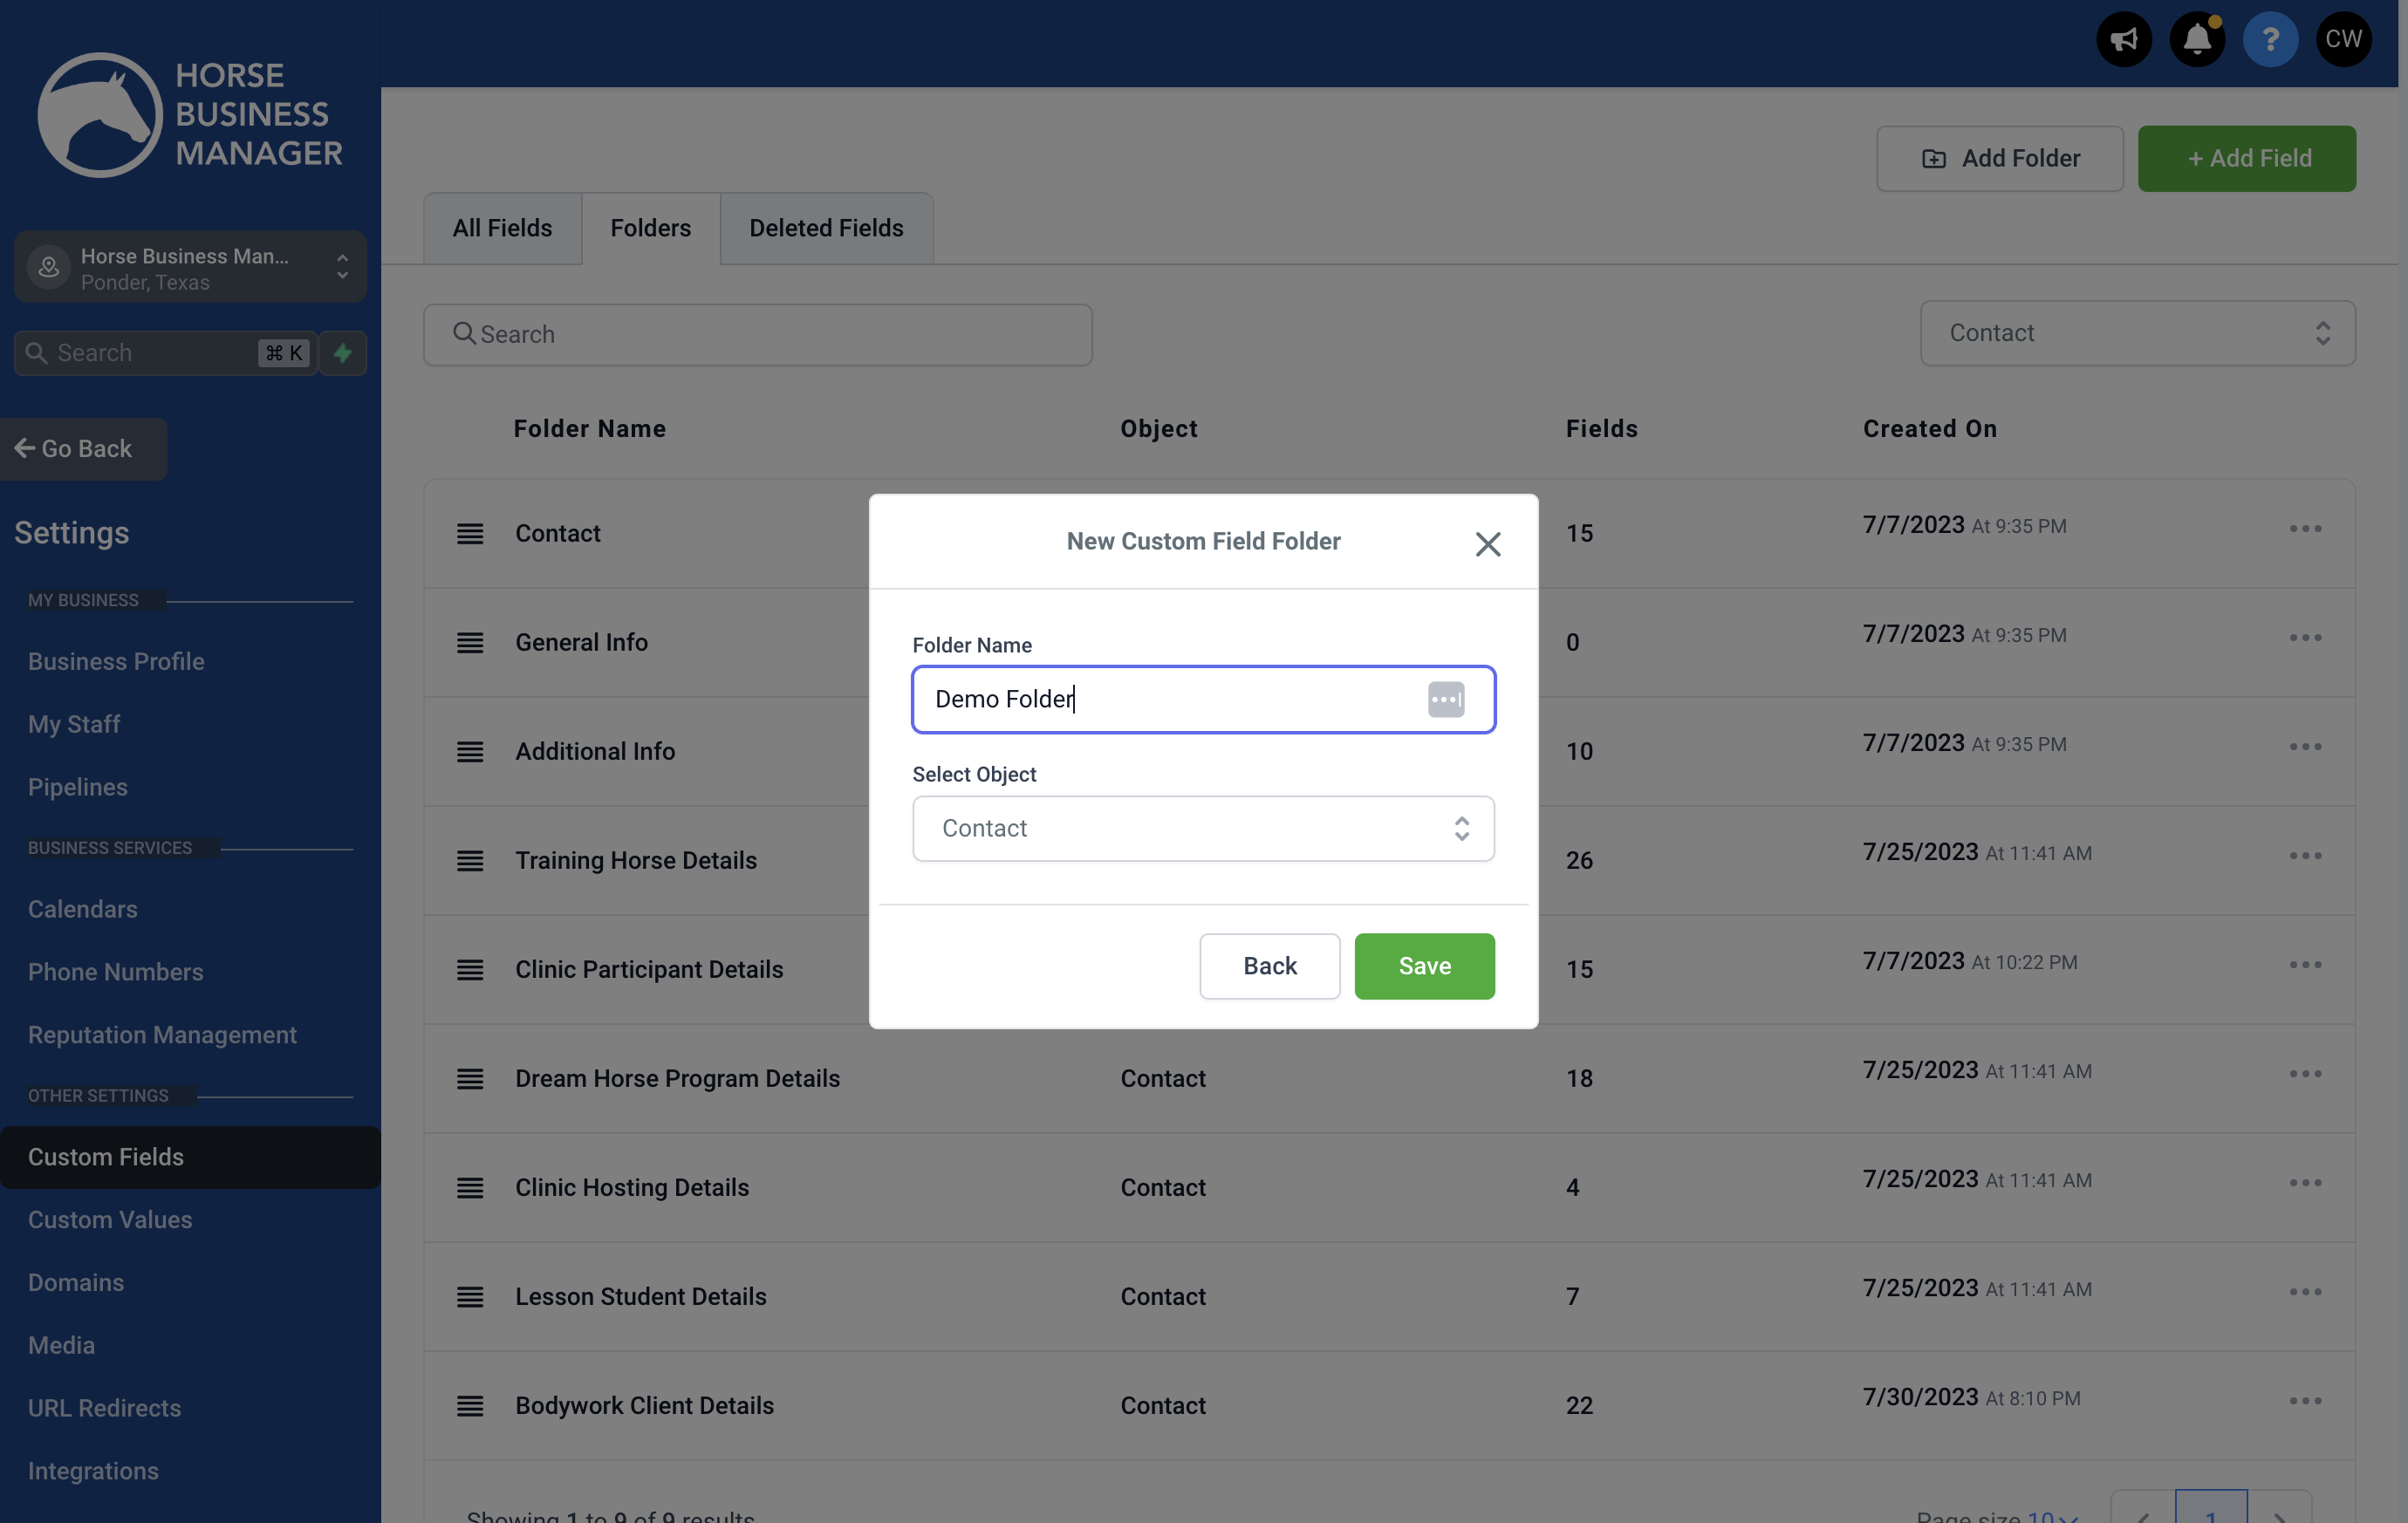2408x1523 pixels.
Task: Click drag handle of Training Horse Details row
Action: tap(470, 861)
